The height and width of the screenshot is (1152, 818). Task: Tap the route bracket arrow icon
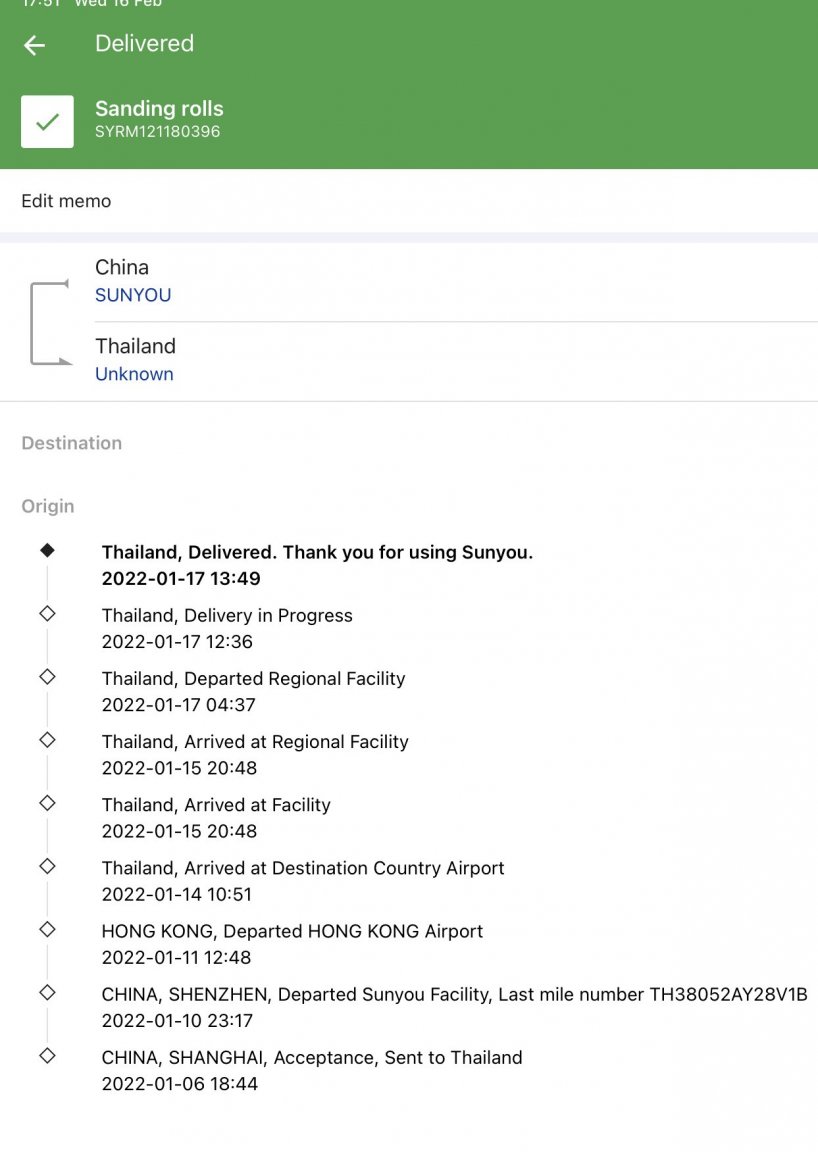pos(50,322)
